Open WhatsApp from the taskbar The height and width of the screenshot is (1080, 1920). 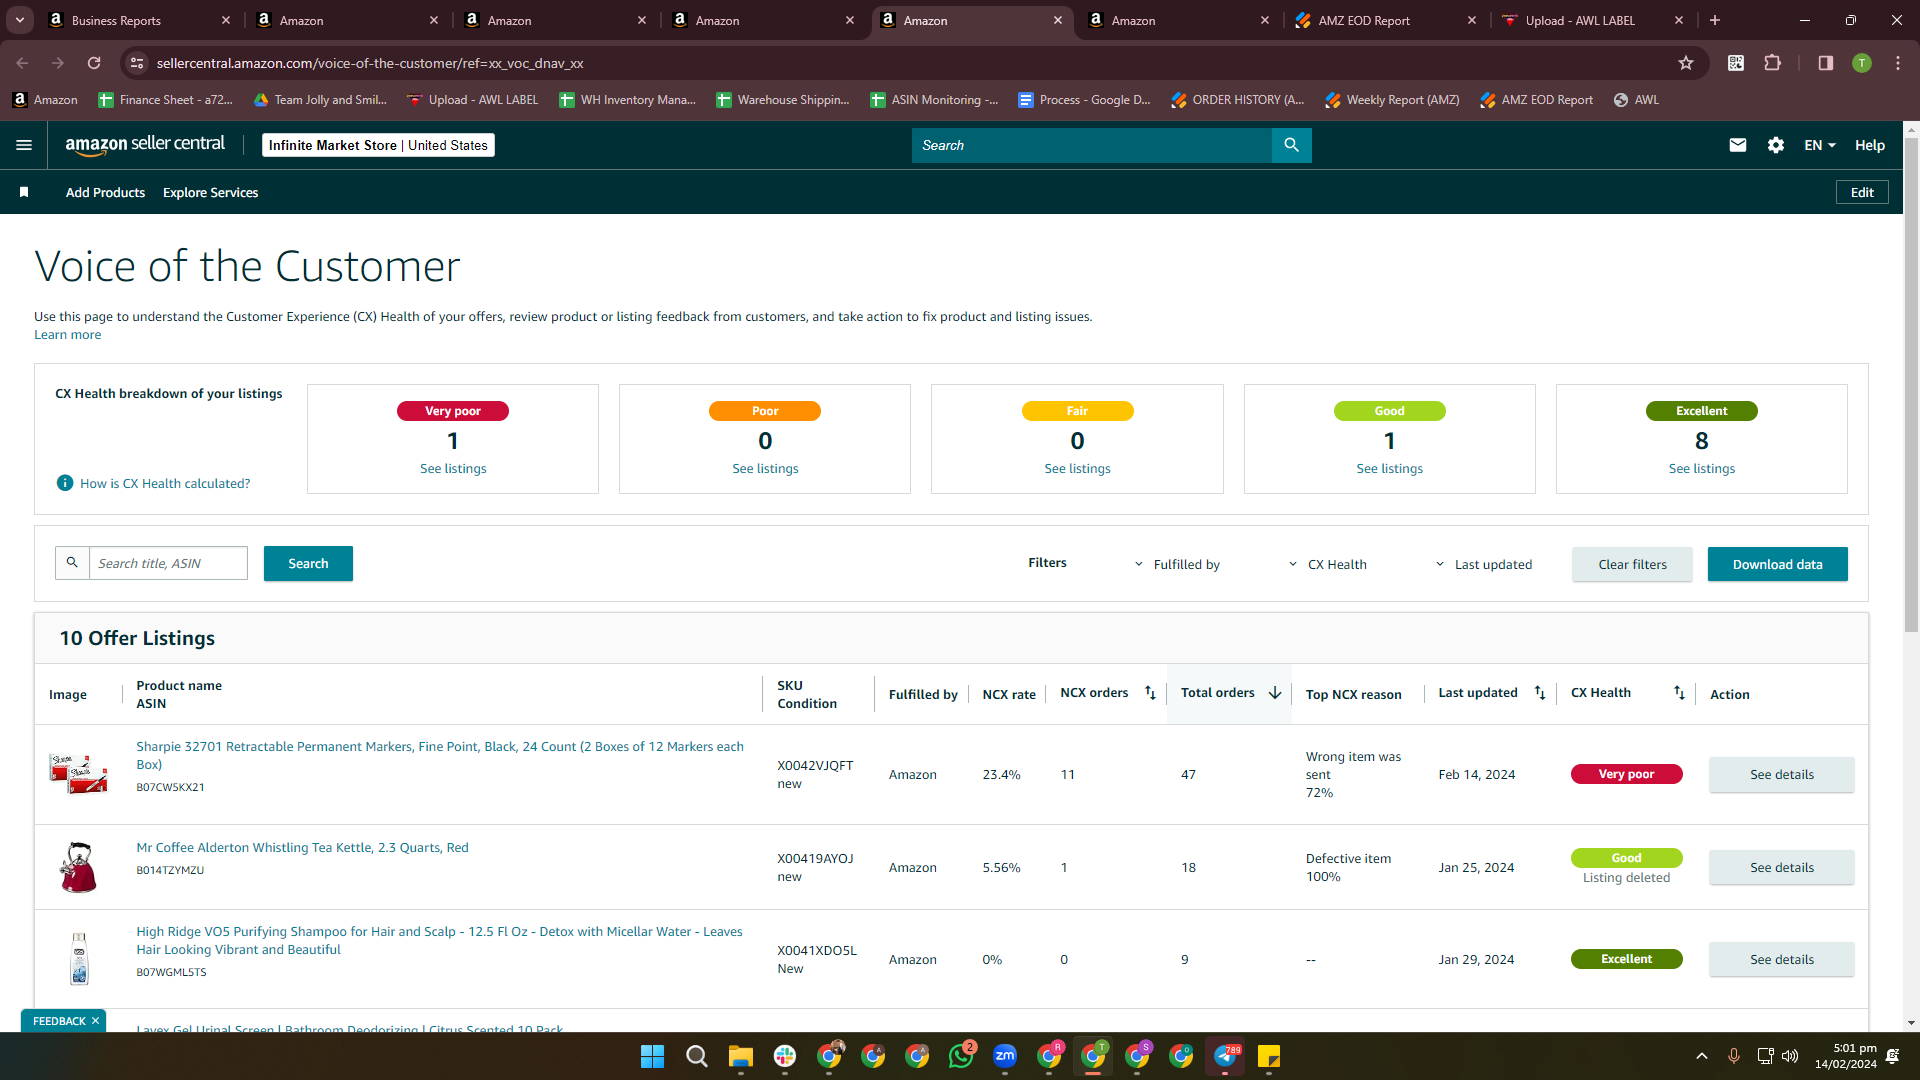961,1056
